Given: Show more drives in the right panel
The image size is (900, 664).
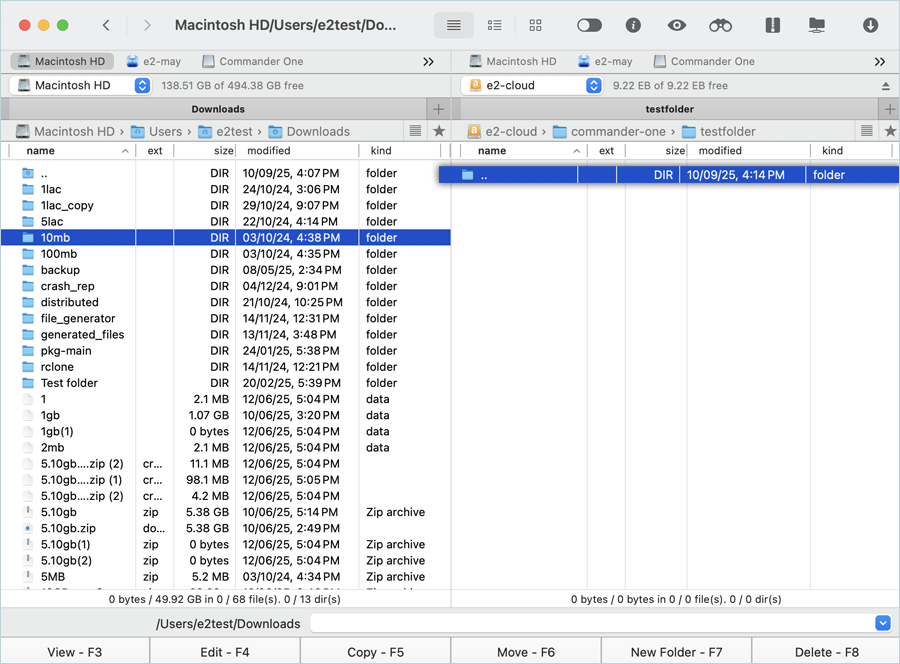Looking at the screenshot, I should click(880, 61).
